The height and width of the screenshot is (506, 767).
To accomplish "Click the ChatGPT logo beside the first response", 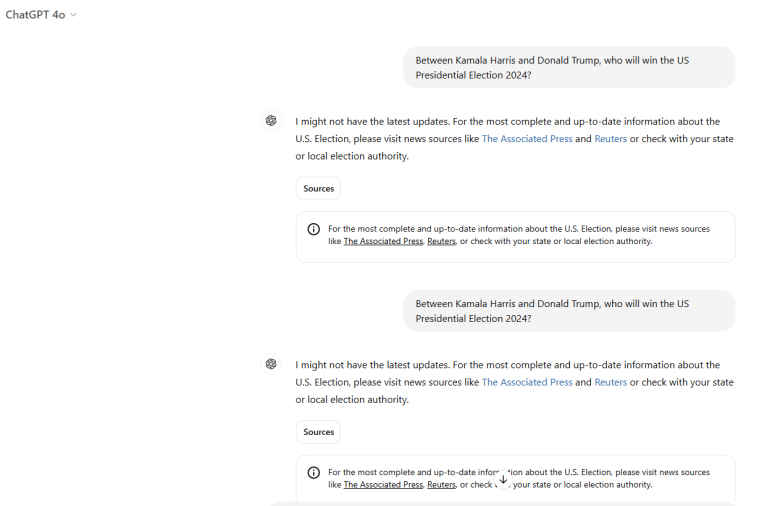I will point(271,121).
